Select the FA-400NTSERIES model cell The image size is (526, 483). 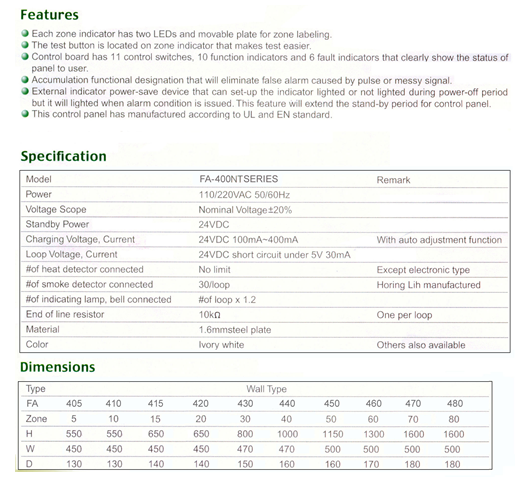tap(239, 179)
